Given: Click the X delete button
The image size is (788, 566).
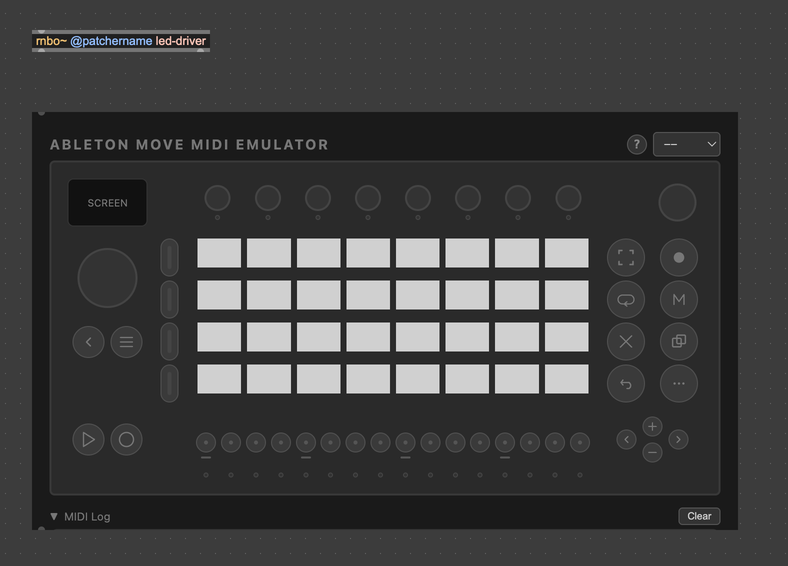Looking at the screenshot, I should tap(626, 341).
